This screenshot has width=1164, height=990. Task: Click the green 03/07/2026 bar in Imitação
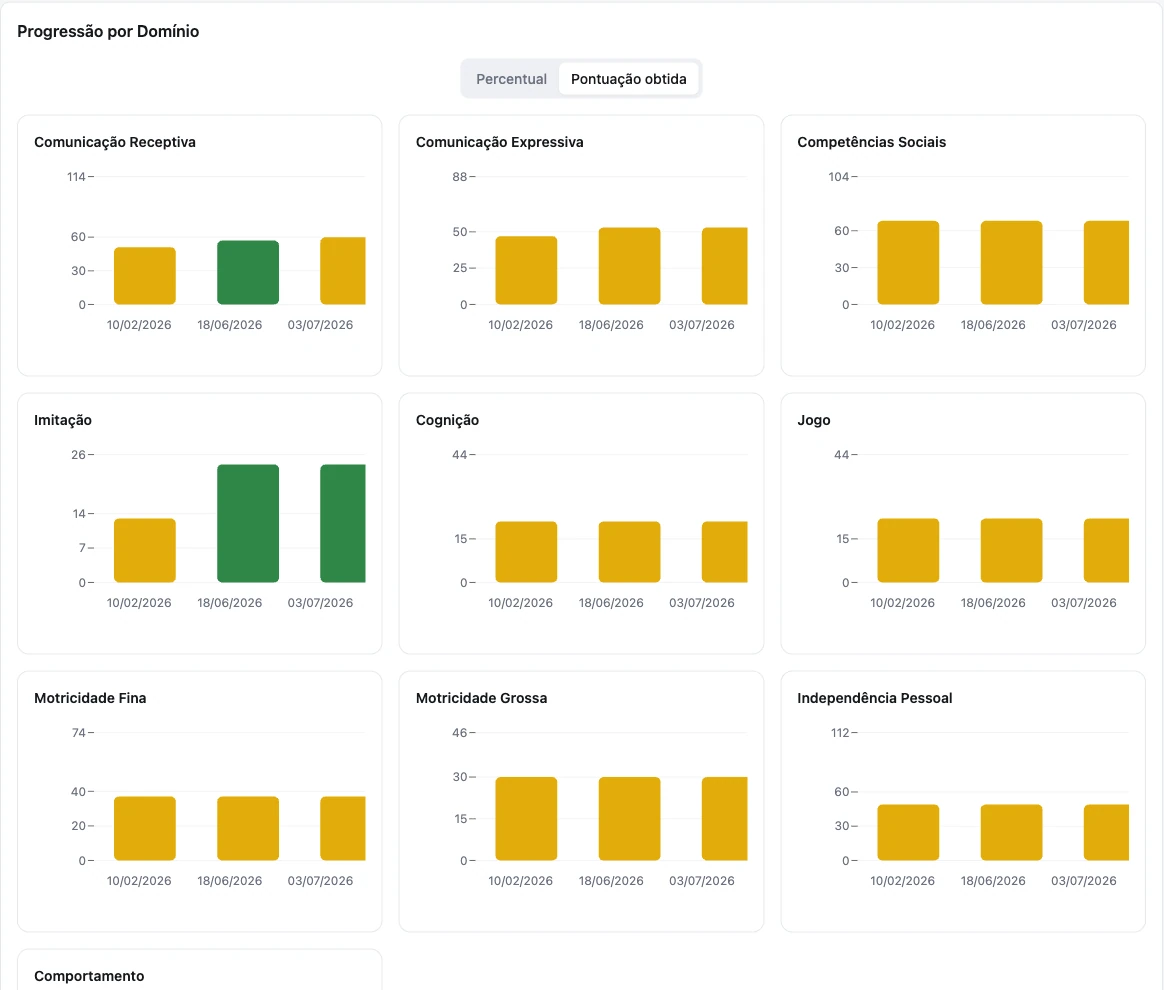pos(343,523)
